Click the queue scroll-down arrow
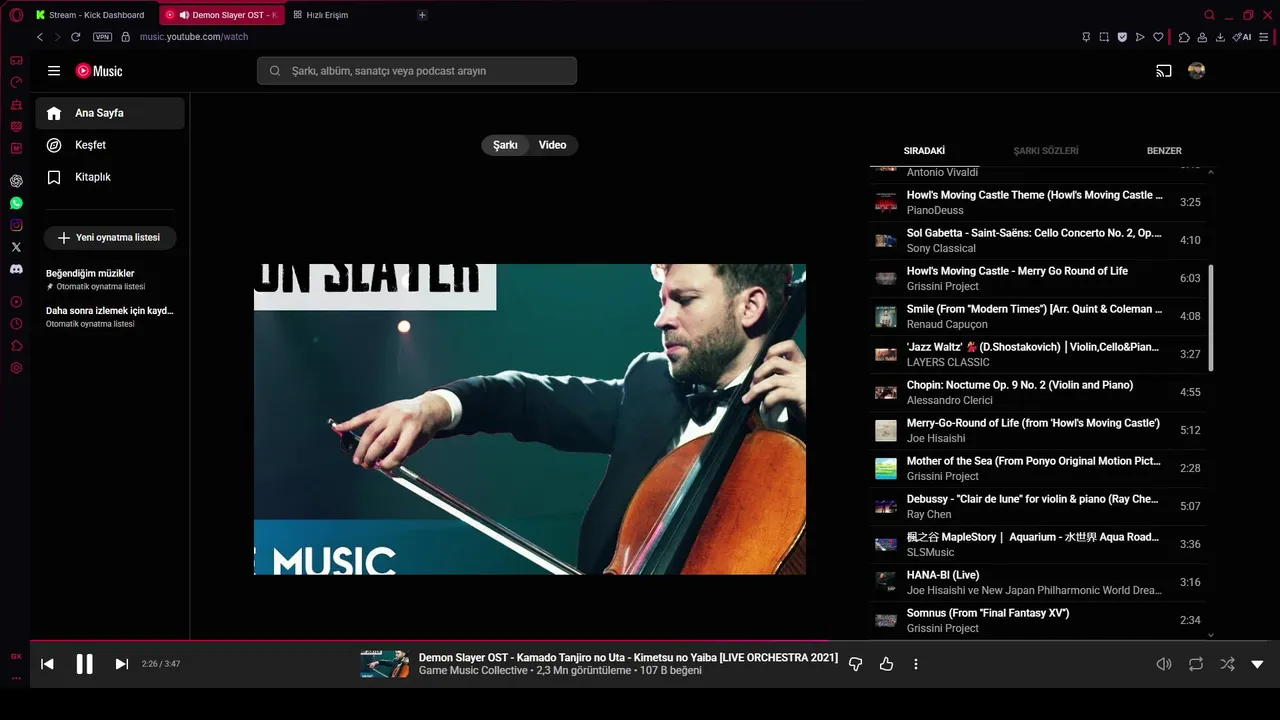 pyautogui.click(x=1211, y=634)
